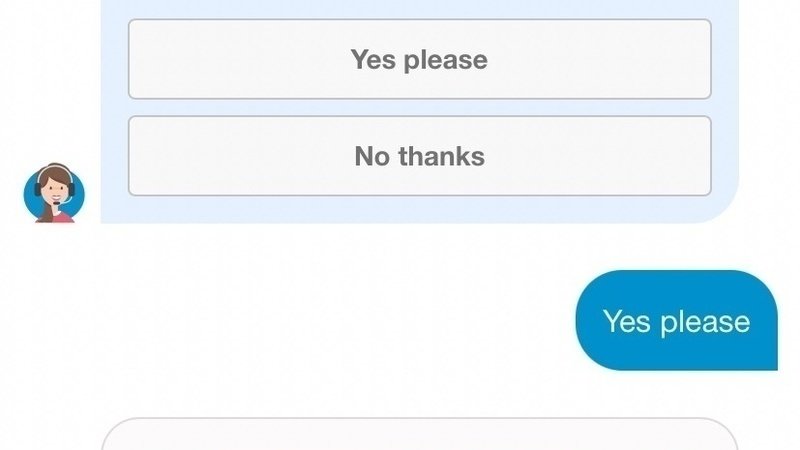Open the agent profile from the avatar
Image resolution: width=800 pixels, height=450 pixels.
(x=54, y=193)
